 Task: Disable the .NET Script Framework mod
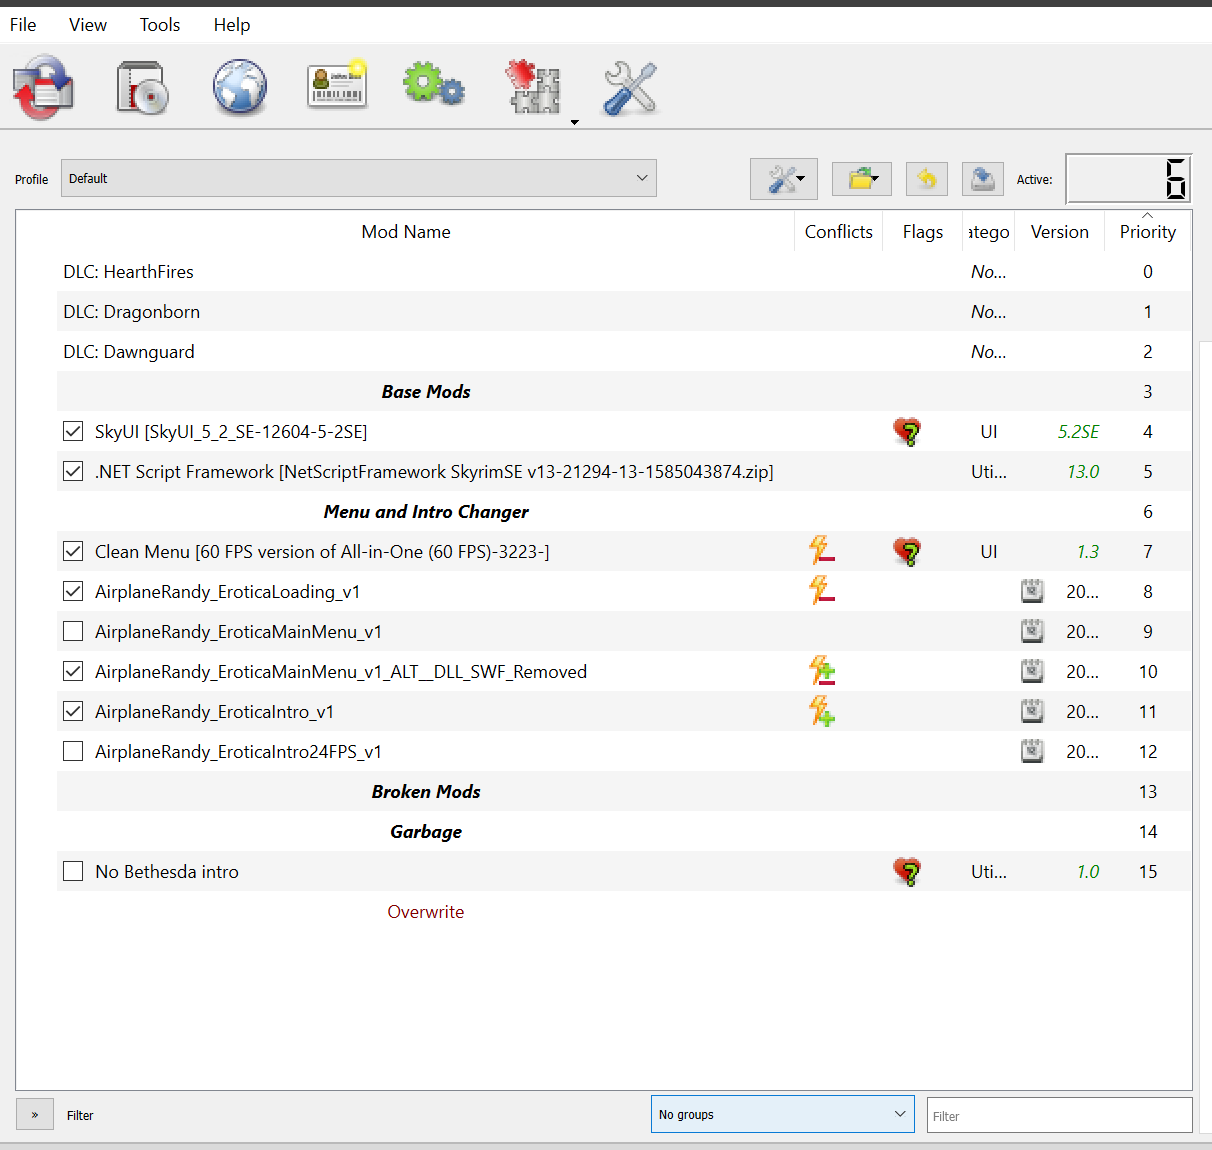click(73, 471)
